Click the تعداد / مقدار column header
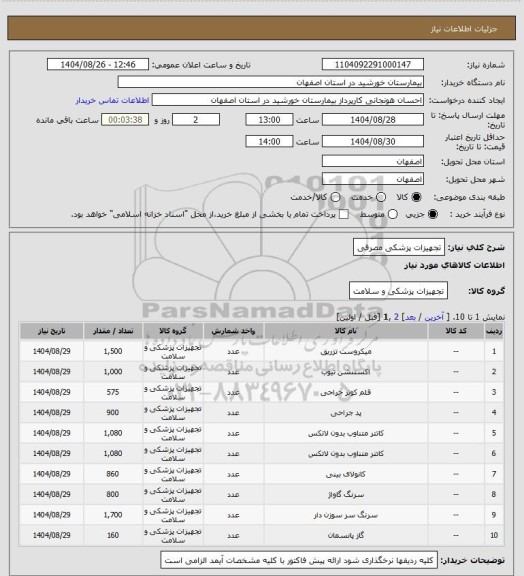Image resolution: width=524 pixels, height=576 pixels. point(113,331)
